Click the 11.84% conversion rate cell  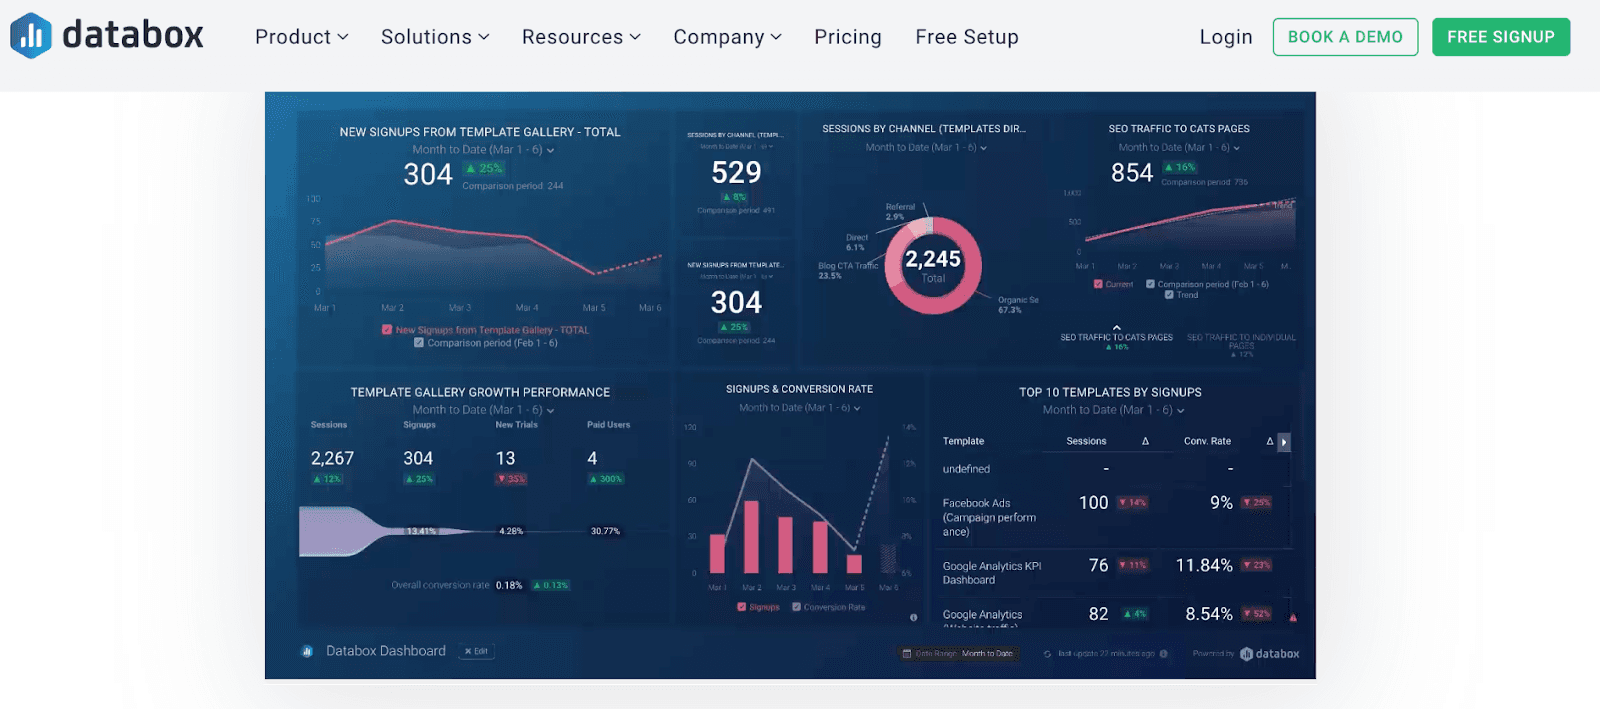click(x=1204, y=566)
